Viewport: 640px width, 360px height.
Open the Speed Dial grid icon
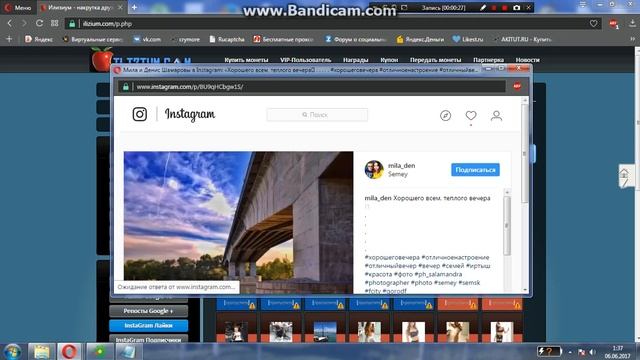coord(54,23)
